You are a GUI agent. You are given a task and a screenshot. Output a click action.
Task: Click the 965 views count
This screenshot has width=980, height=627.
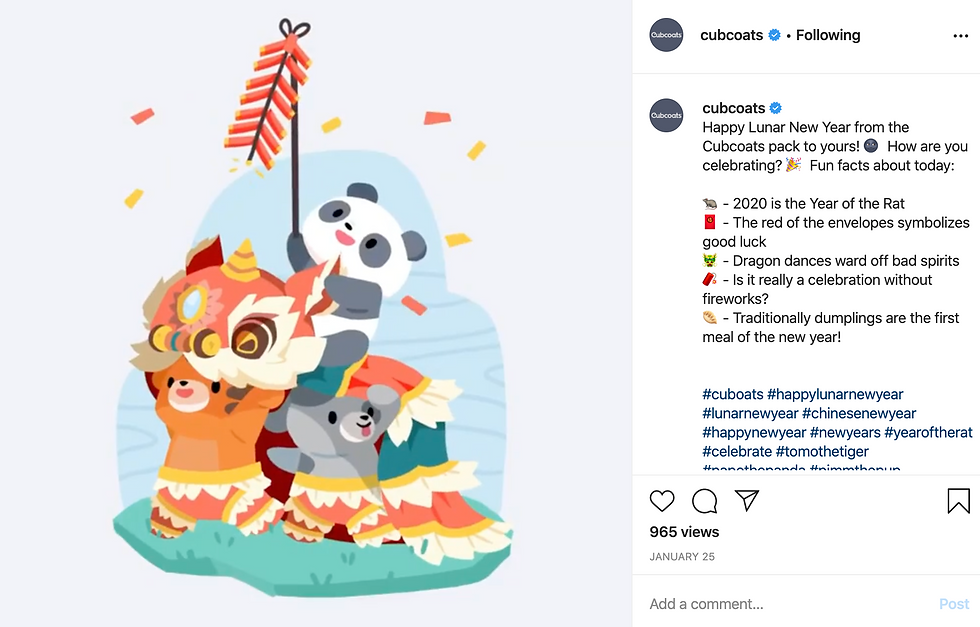pyautogui.click(x=684, y=532)
